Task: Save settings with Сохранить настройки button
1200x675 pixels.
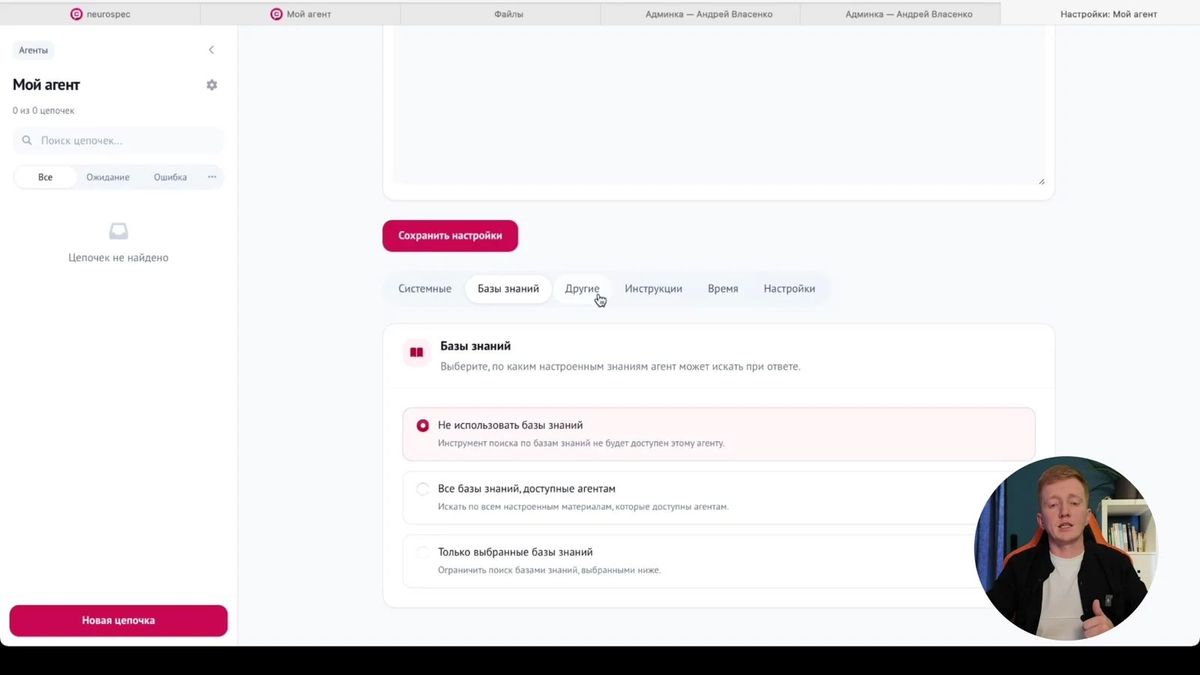Action: [x=450, y=236]
